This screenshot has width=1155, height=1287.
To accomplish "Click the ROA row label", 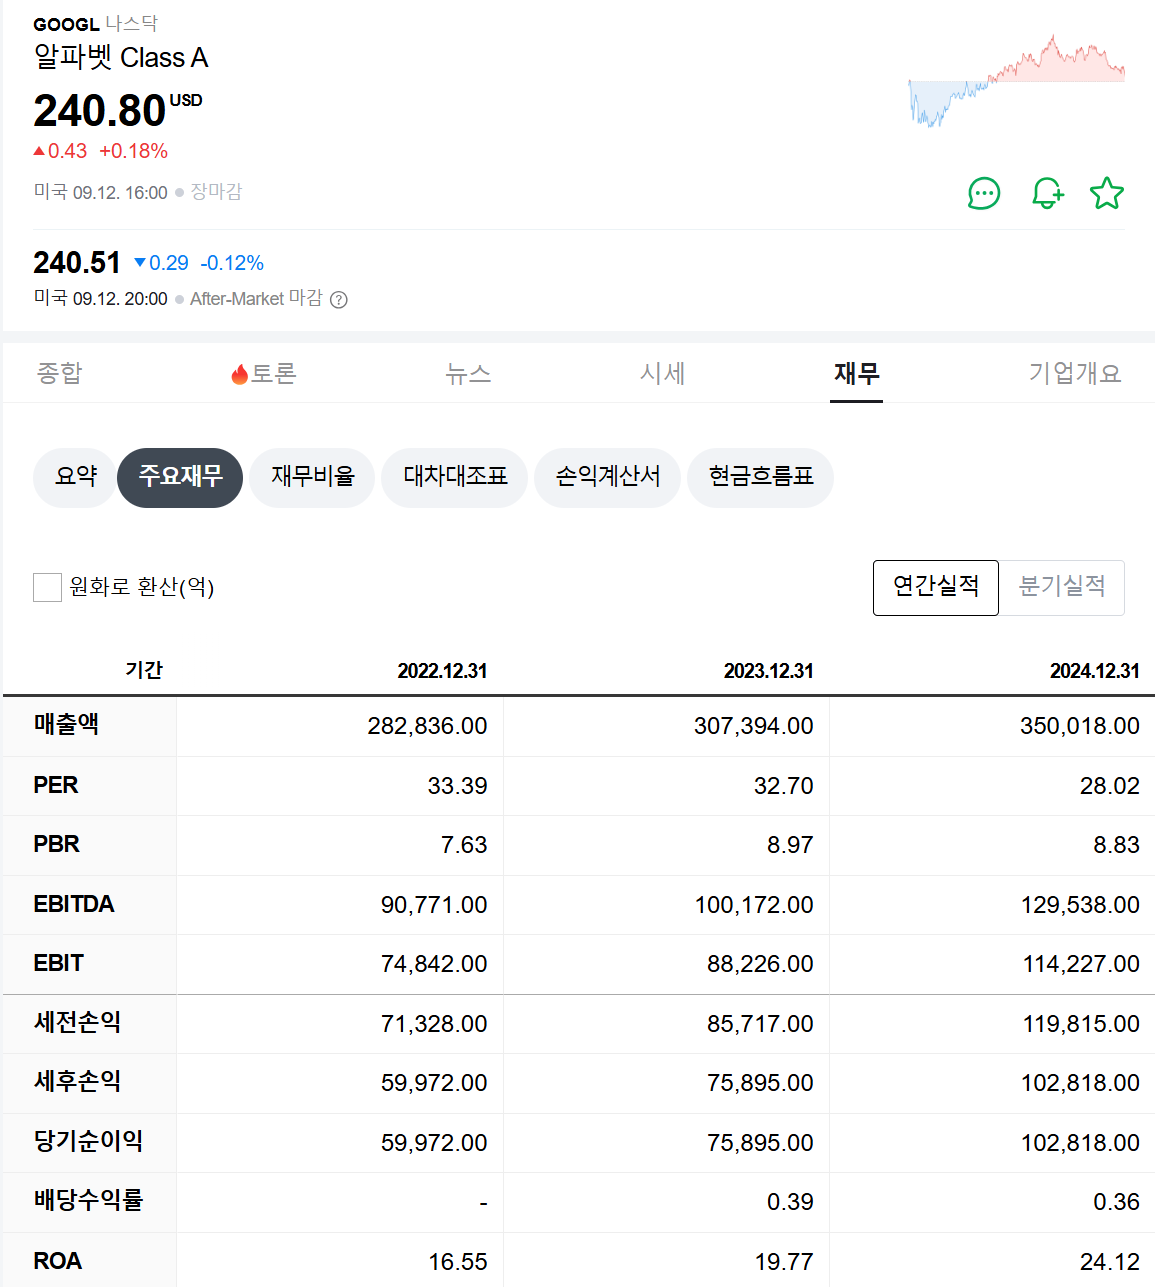I will coord(58,1261).
